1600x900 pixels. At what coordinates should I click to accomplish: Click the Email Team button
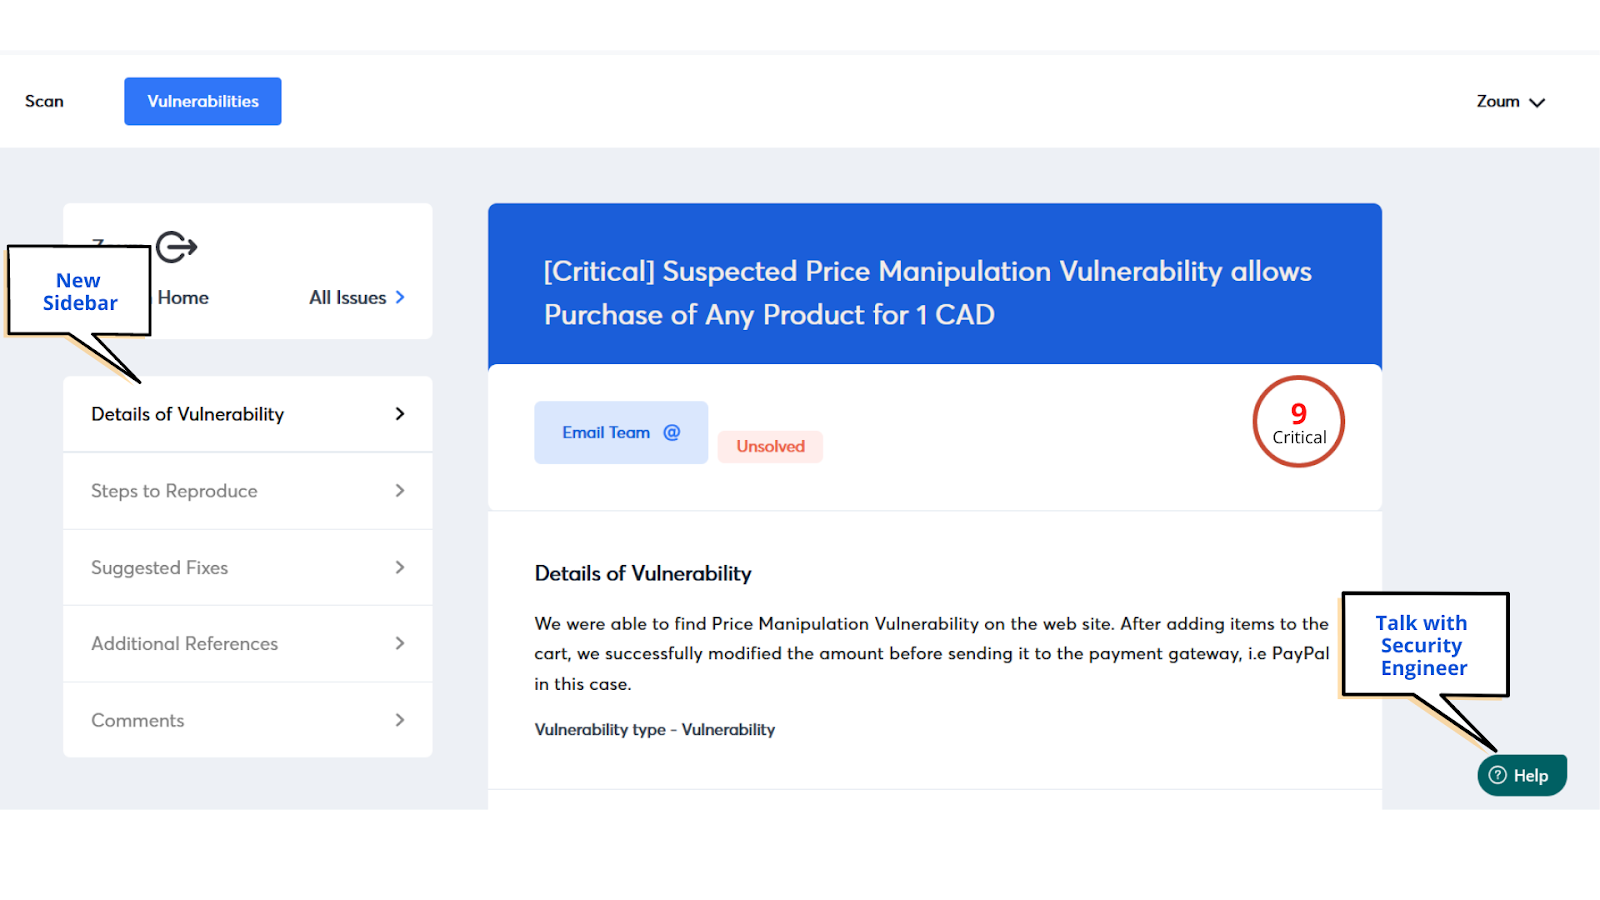pyautogui.click(x=607, y=432)
